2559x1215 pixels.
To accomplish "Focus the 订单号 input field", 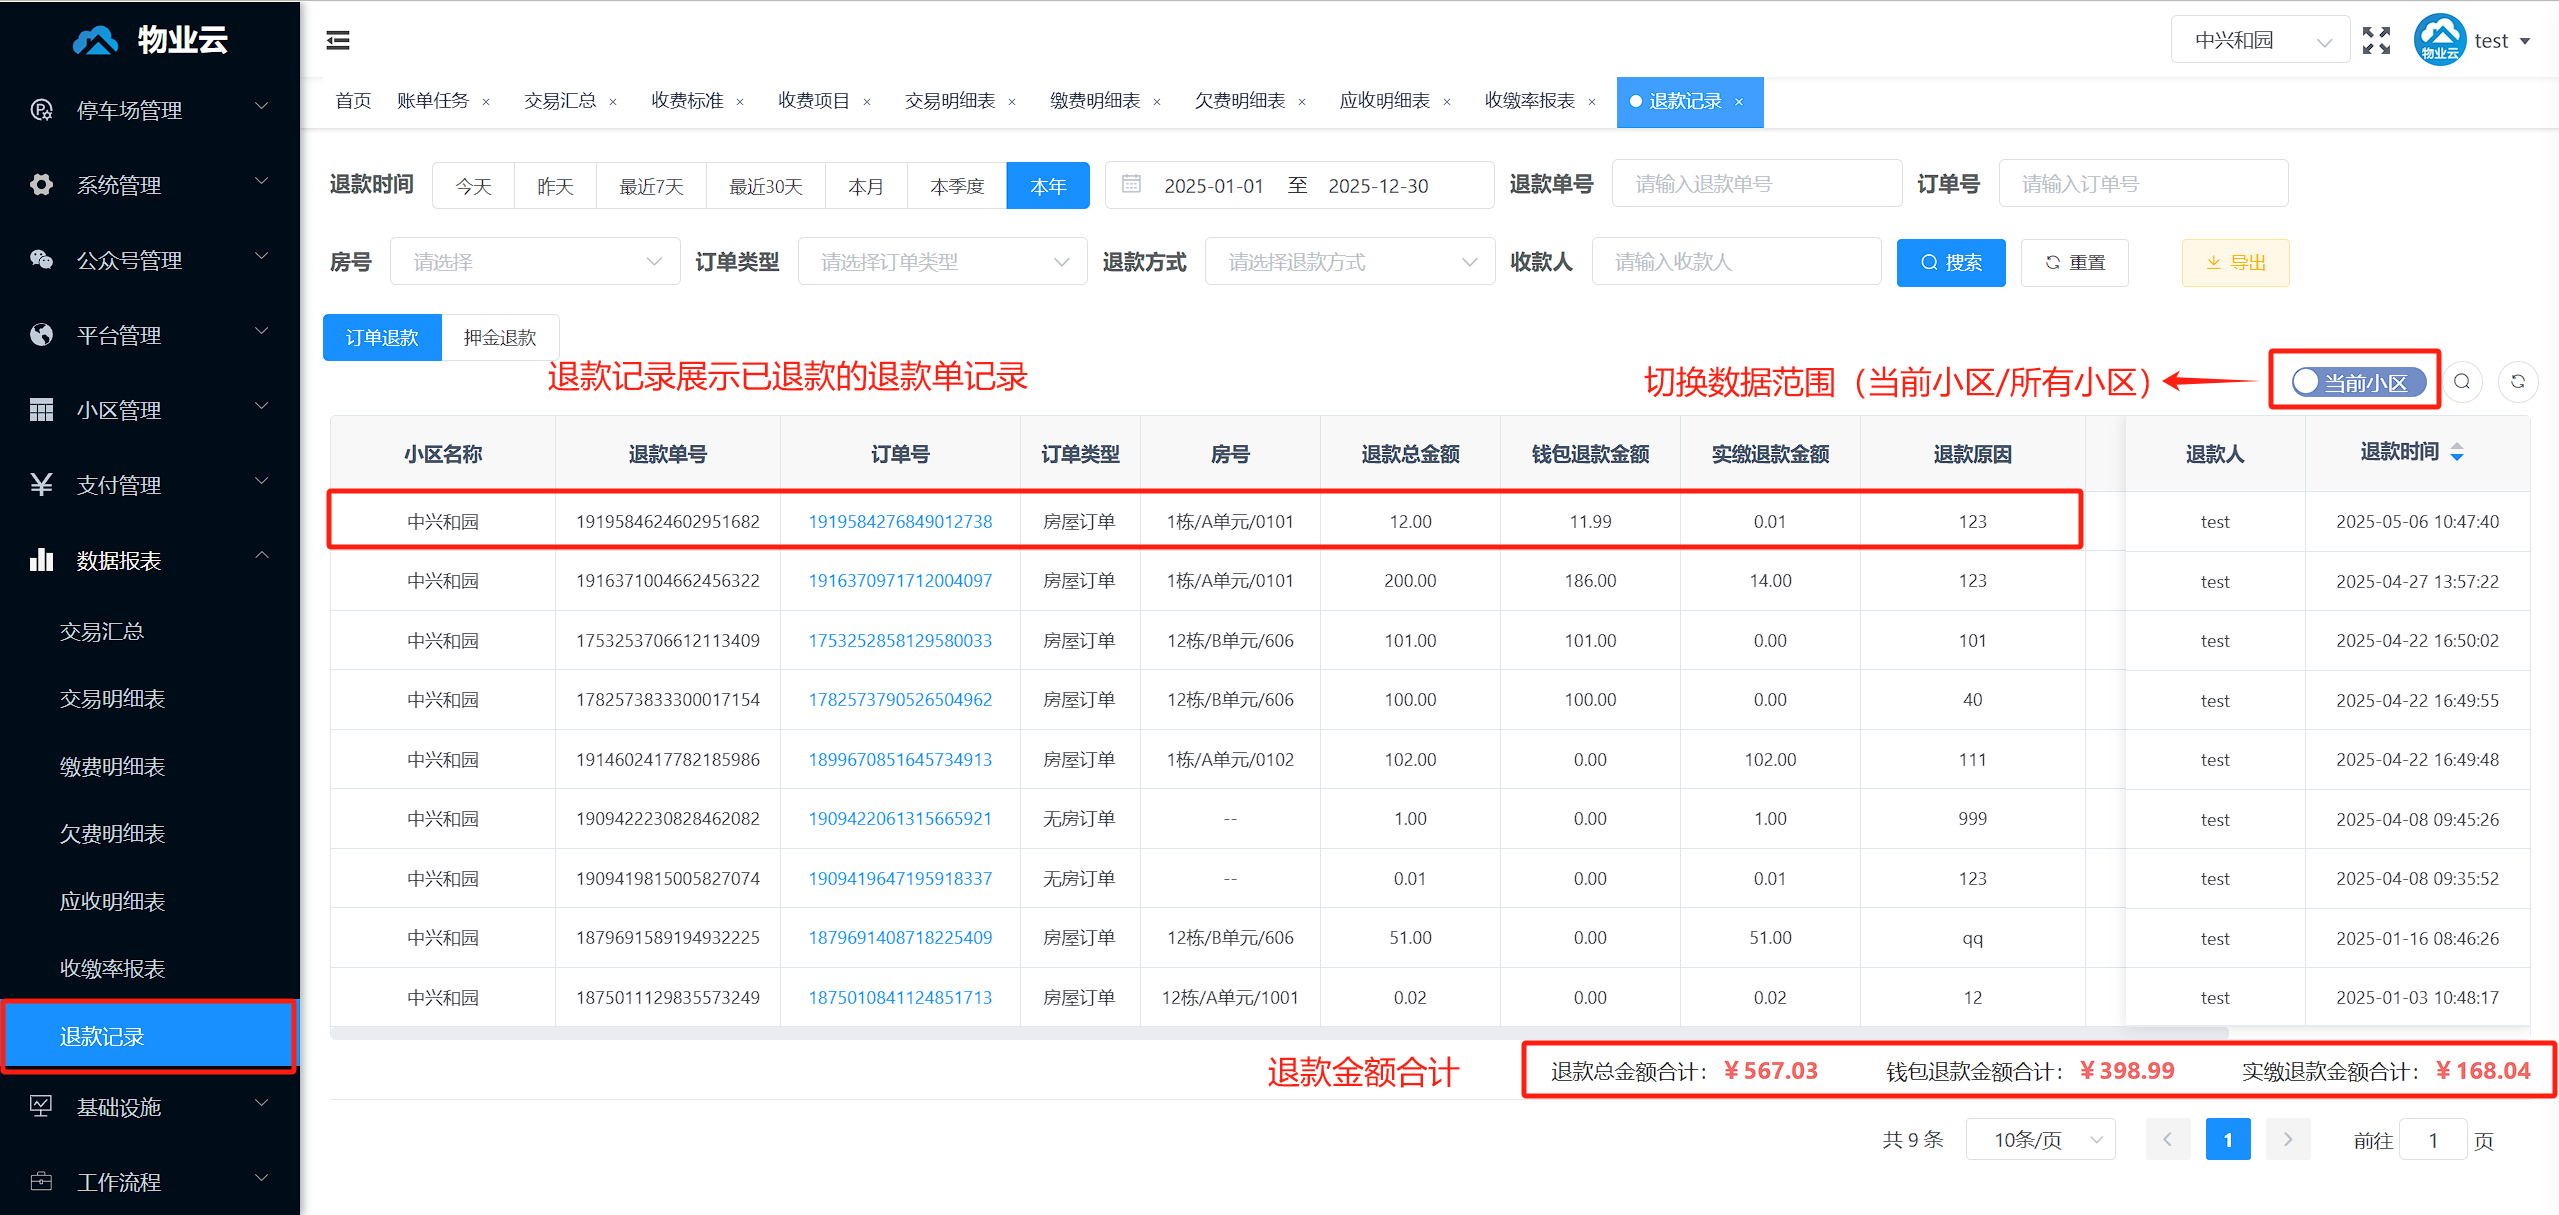I will click(2143, 184).
